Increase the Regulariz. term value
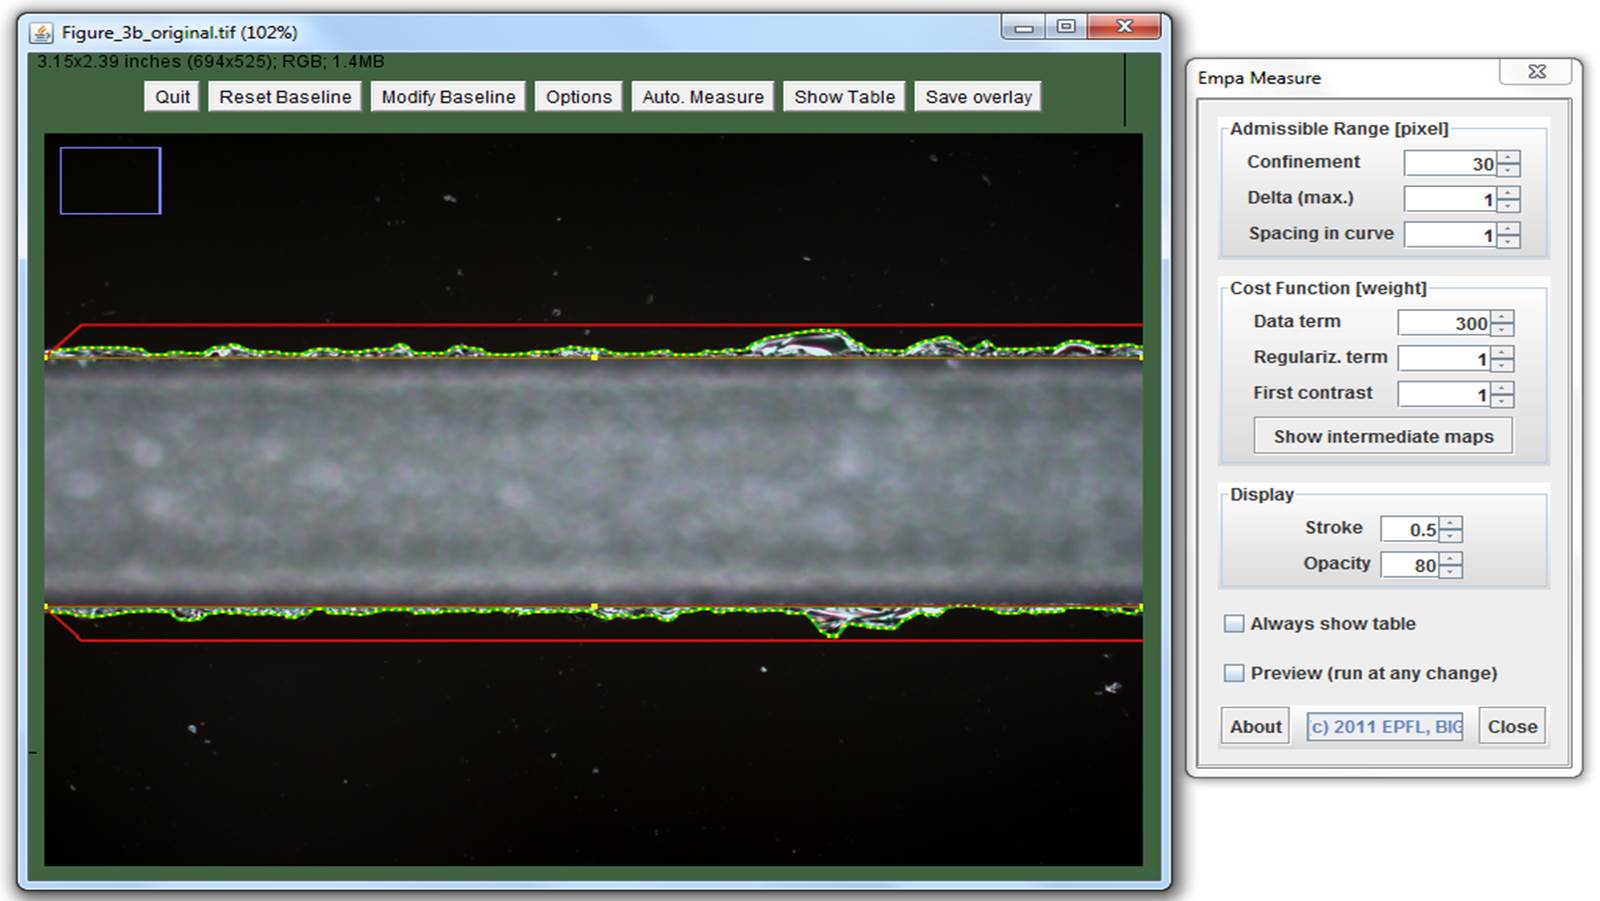The image size is (1600, 901). [1503, 352]
